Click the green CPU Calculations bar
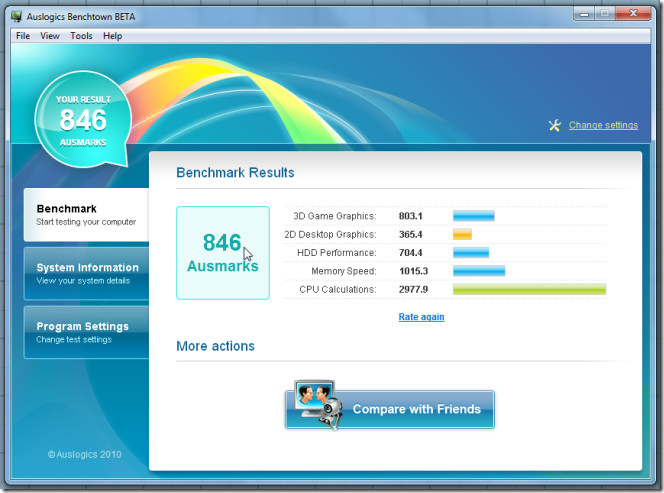This screenshot has height=493, width=664. 529,289
